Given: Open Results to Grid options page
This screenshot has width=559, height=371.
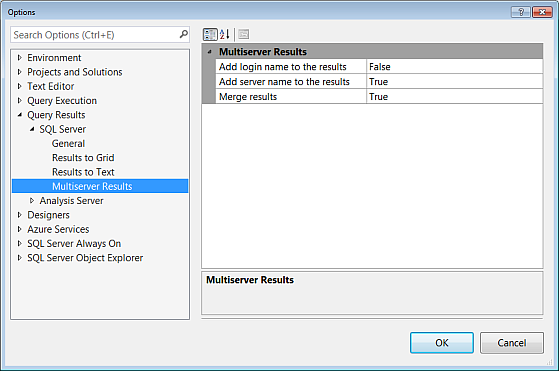Looking at the screenshot, I should pos(83,158).
